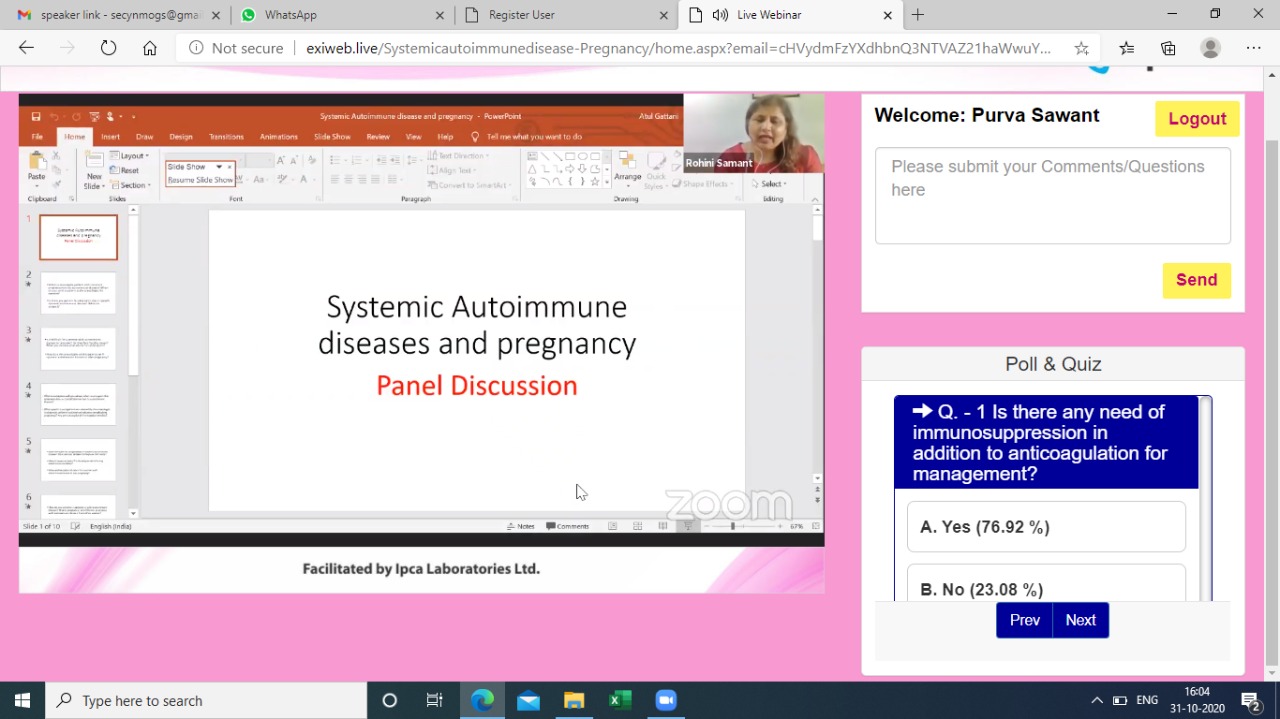The width and height of the screenshot is (1280, 719).
Task: Open File Explorer in the taskbar
Action: point(574,700)
